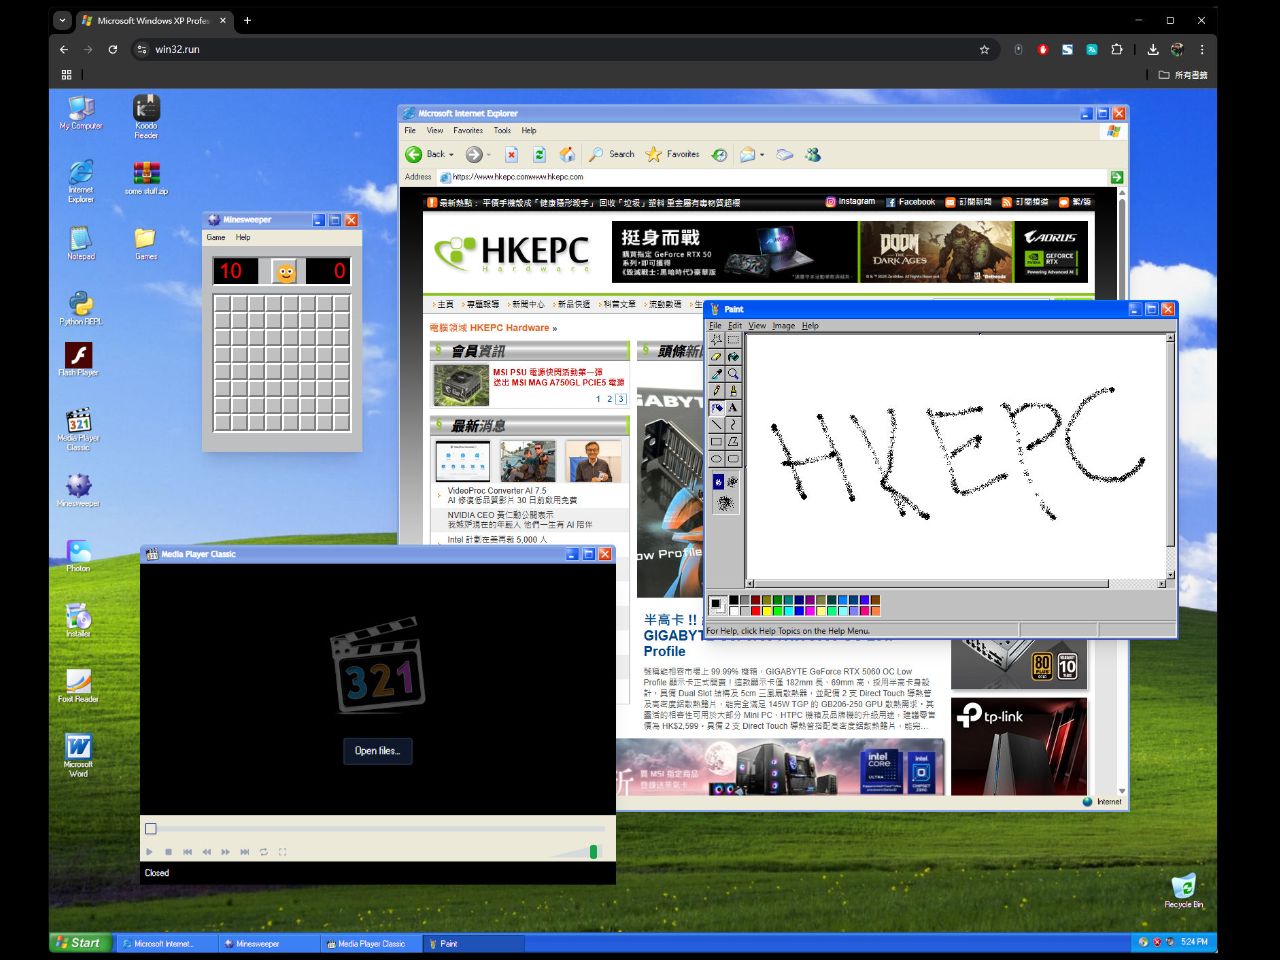This screenshot has height=960, width=1280.
Task: Select the Ellipse shape tool in Paint
Action: click(716, 458)
